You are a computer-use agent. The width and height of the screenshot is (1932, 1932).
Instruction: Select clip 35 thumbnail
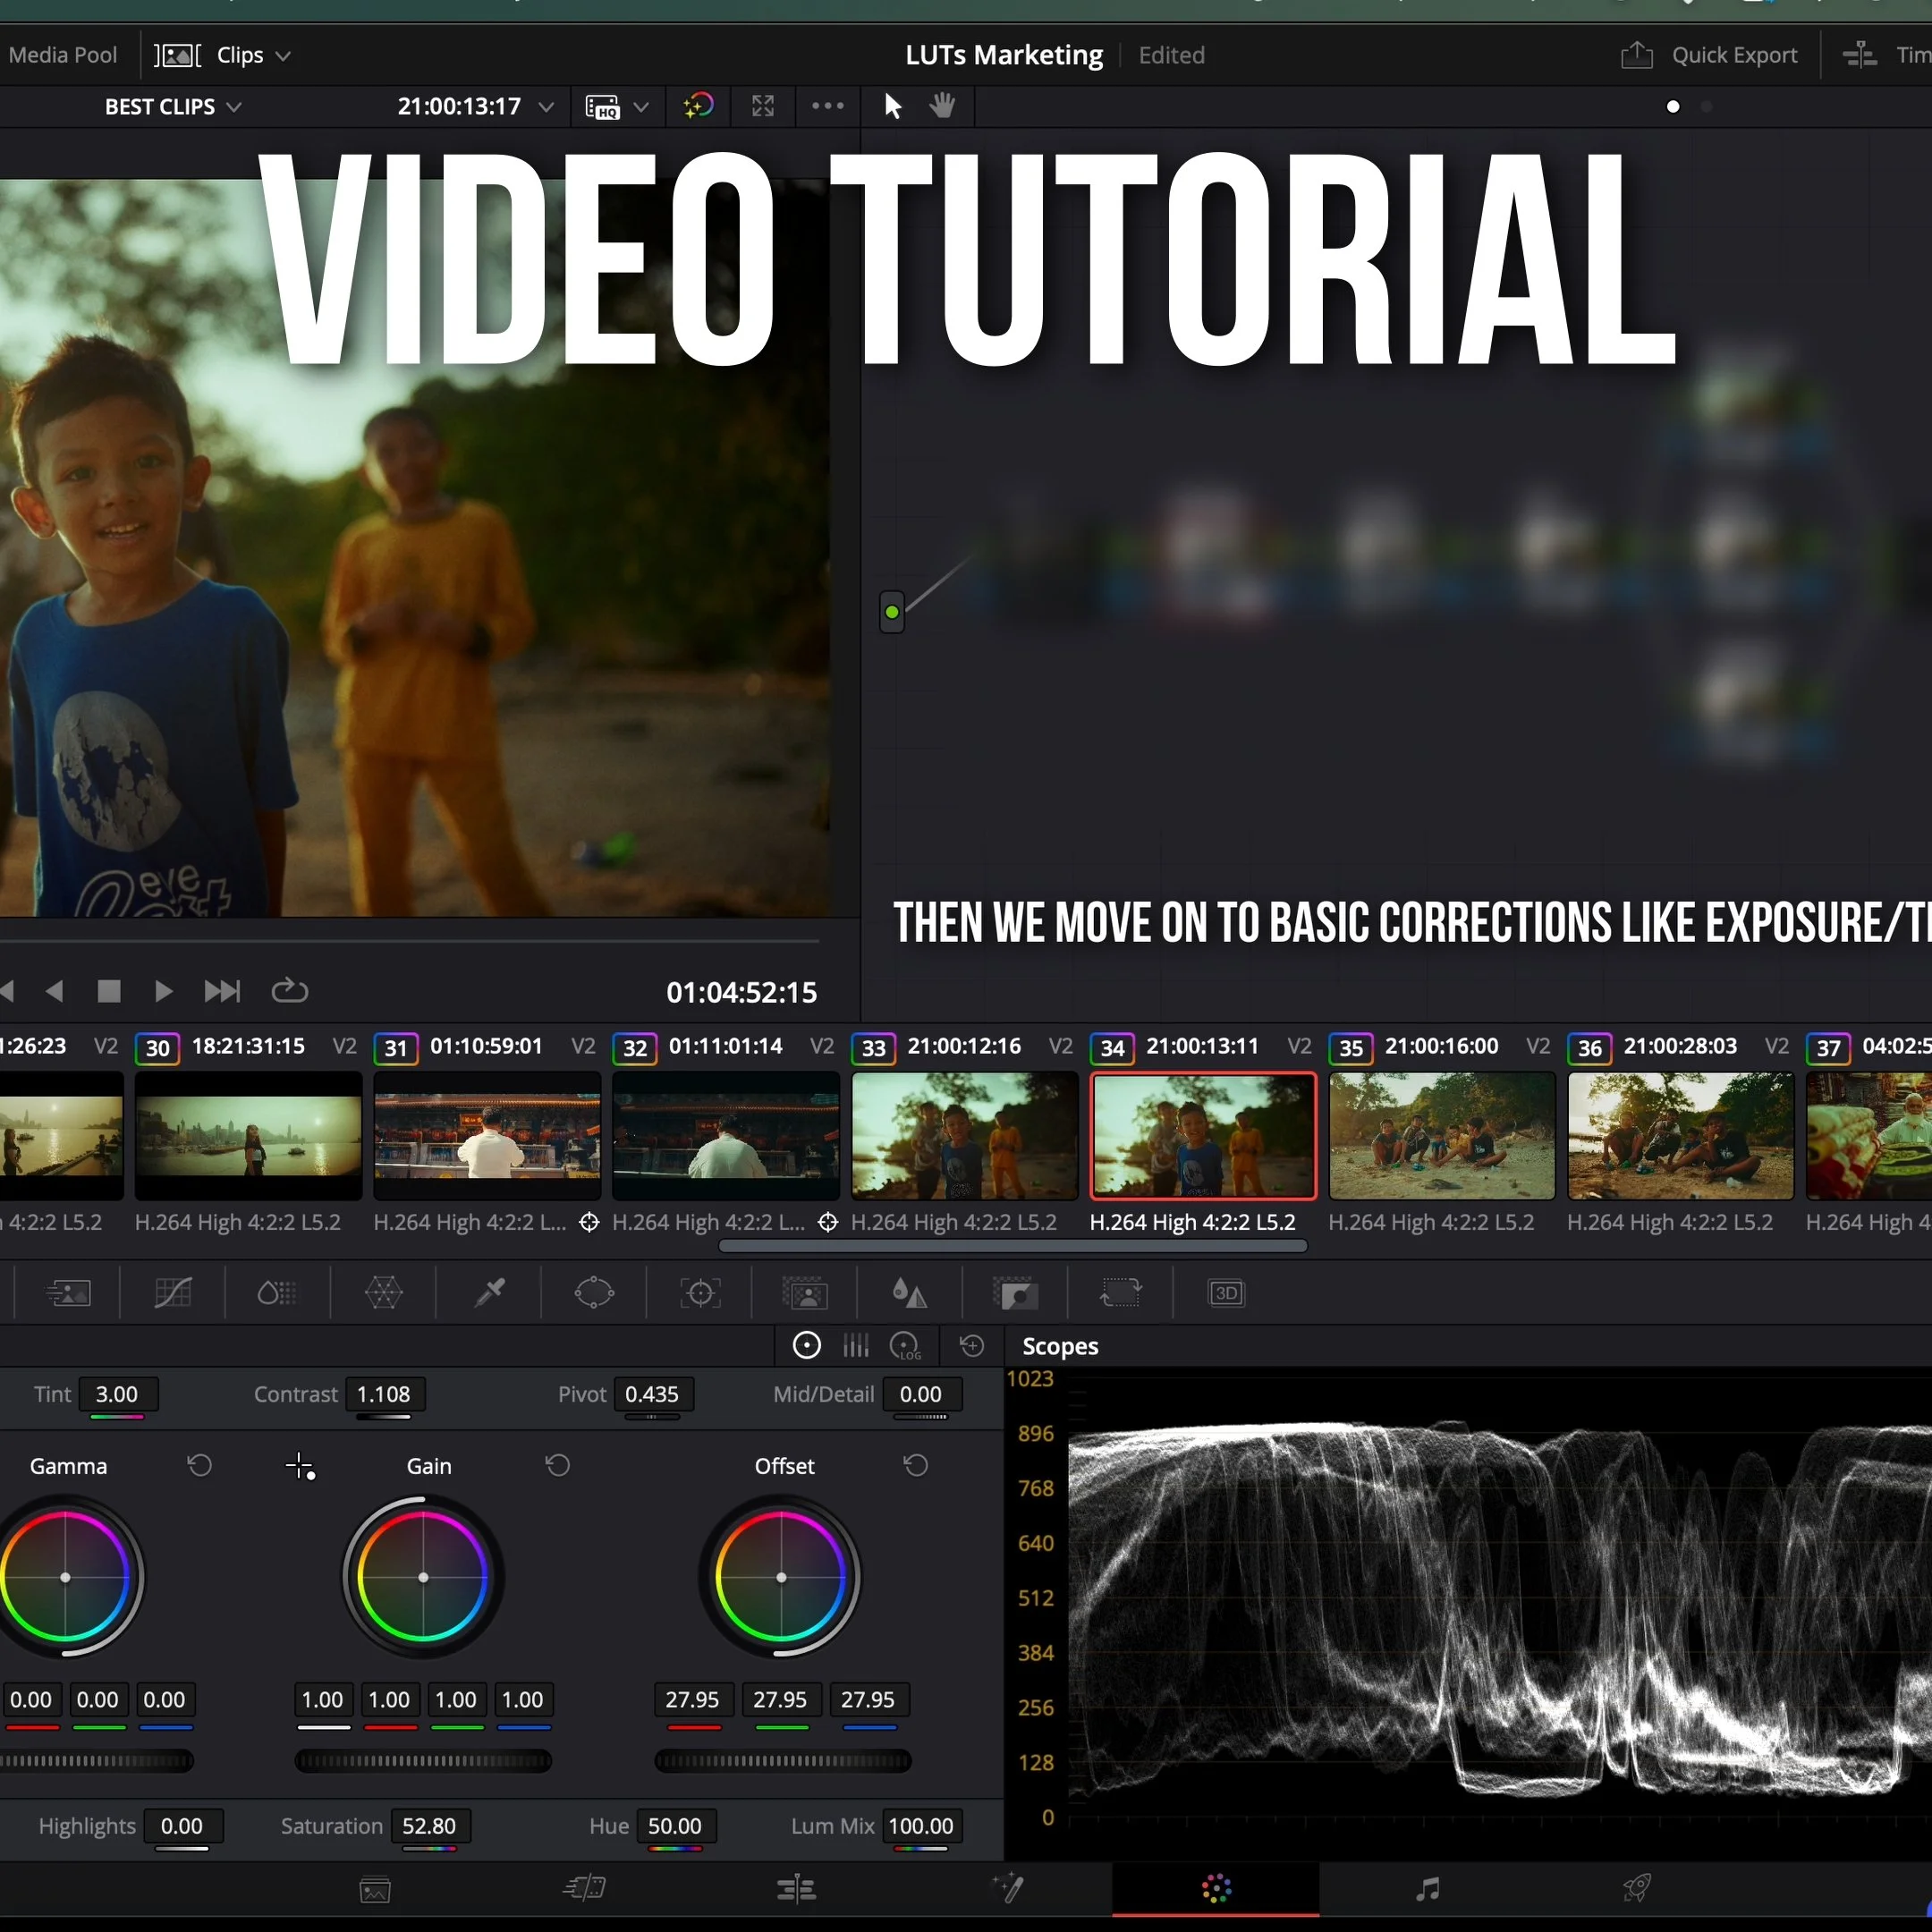[1441, 1135]
